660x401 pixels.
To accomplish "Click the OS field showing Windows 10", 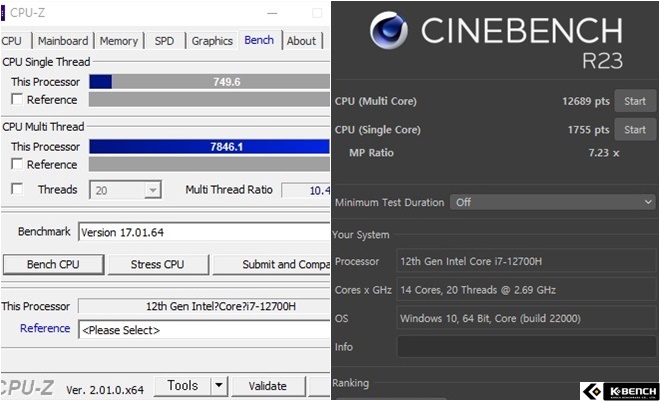I will (526, 318).
